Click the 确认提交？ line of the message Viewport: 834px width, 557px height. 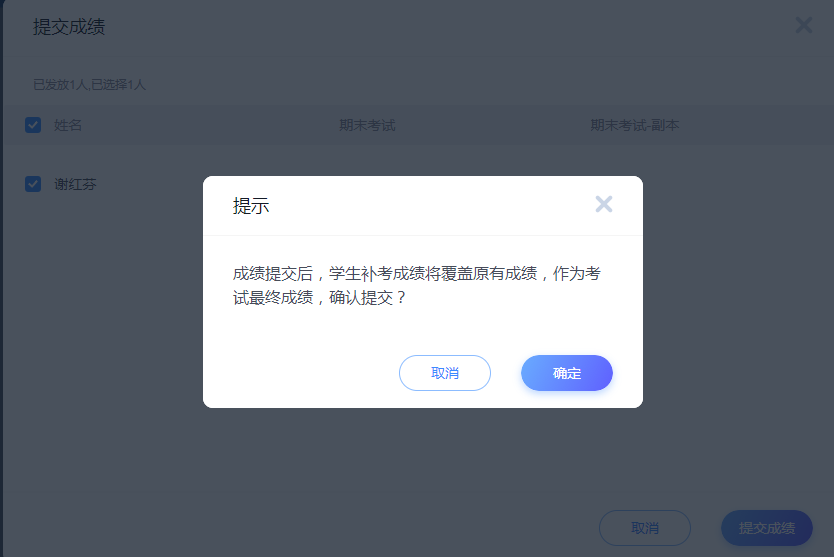pyautogui.click(x=367, y=297)
